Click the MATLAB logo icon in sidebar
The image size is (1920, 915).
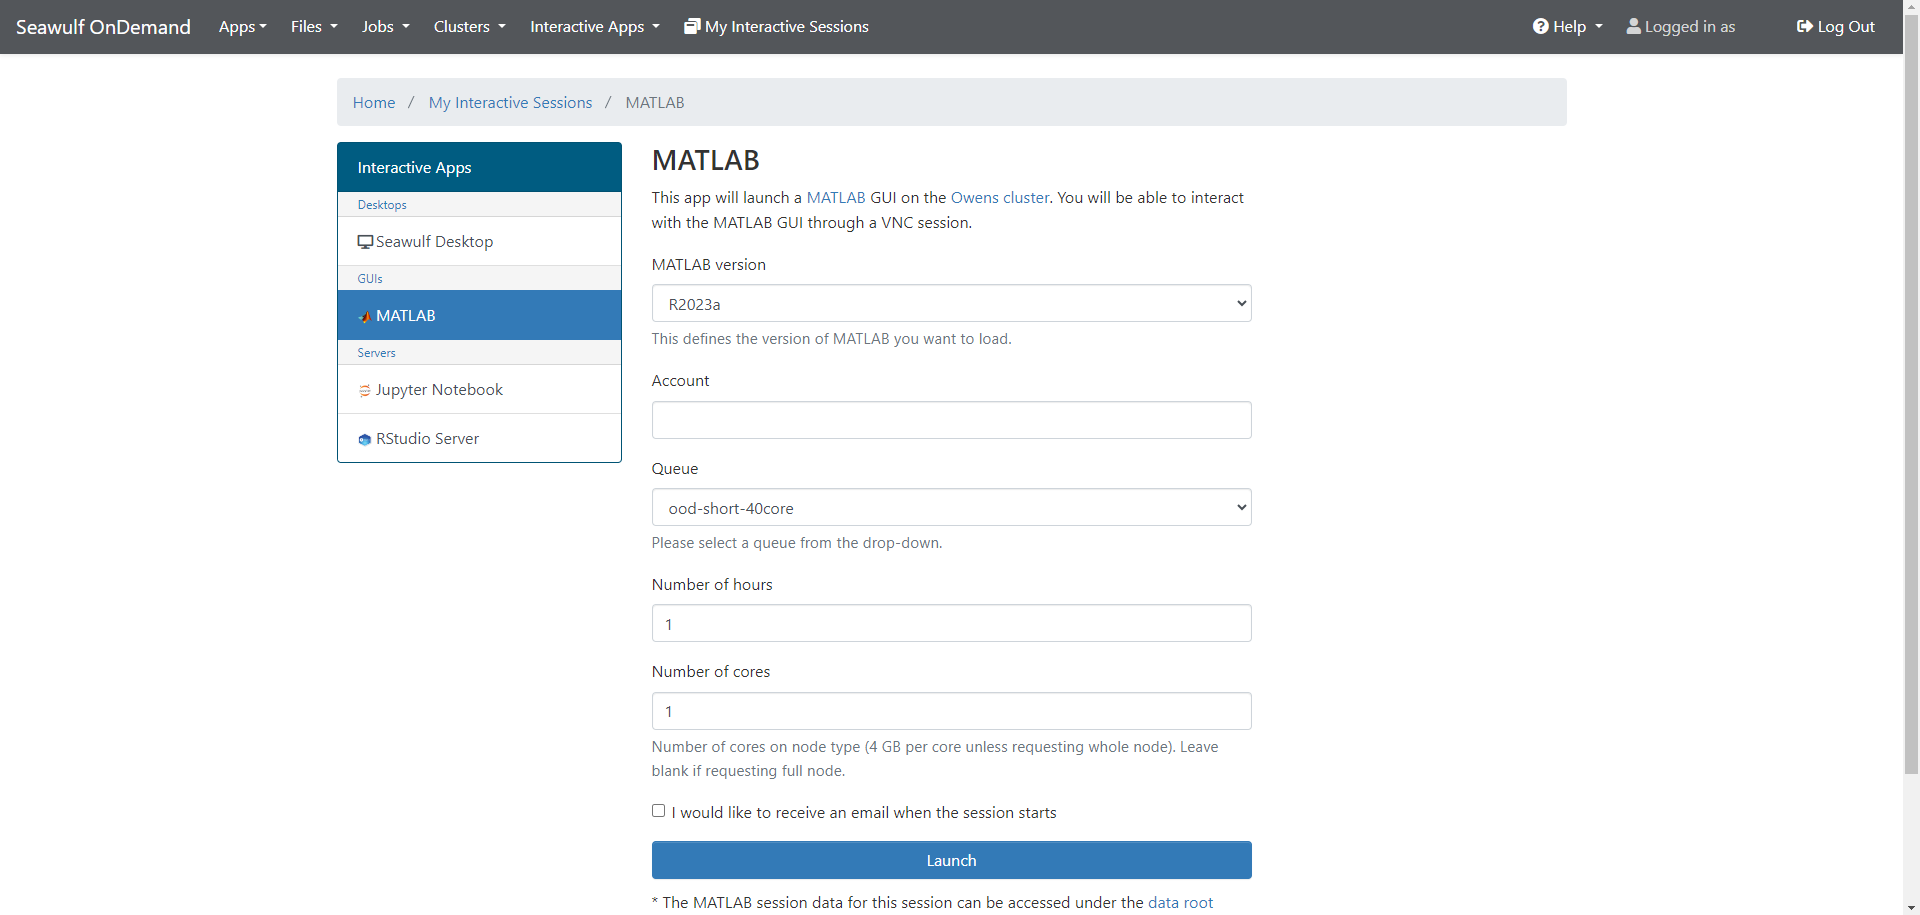pos(365,317)
